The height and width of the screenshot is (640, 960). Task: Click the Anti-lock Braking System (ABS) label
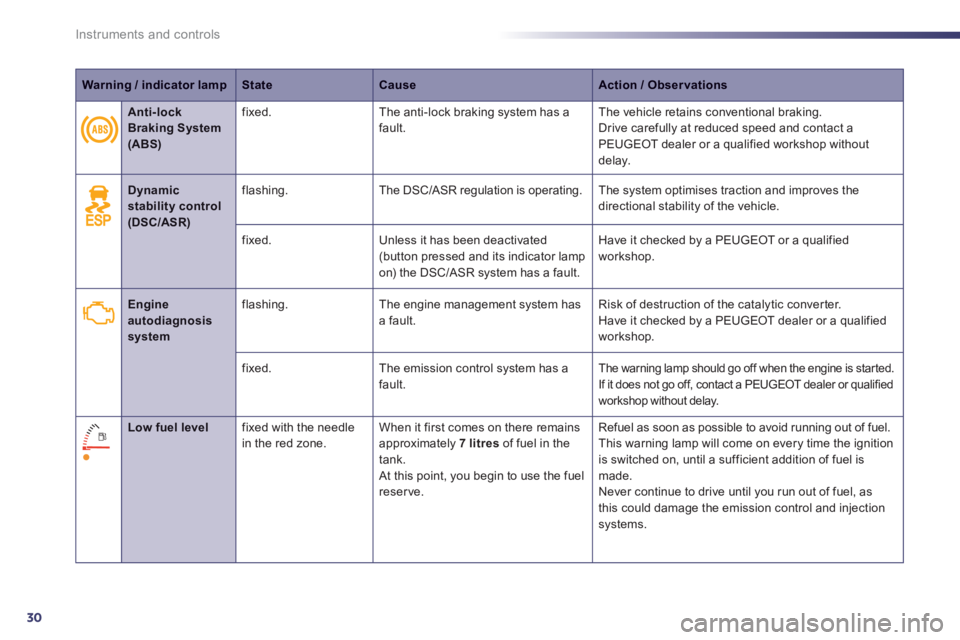tap(174, 128)
